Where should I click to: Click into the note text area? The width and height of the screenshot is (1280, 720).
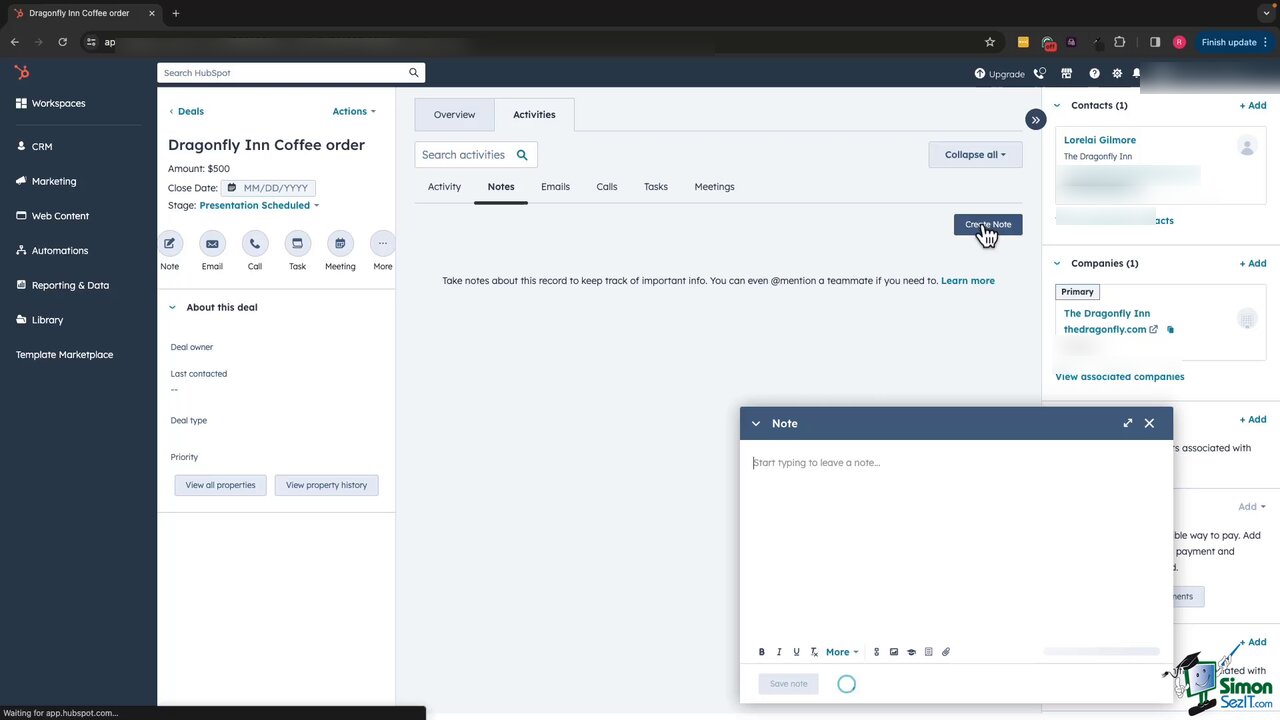[956, 540]
